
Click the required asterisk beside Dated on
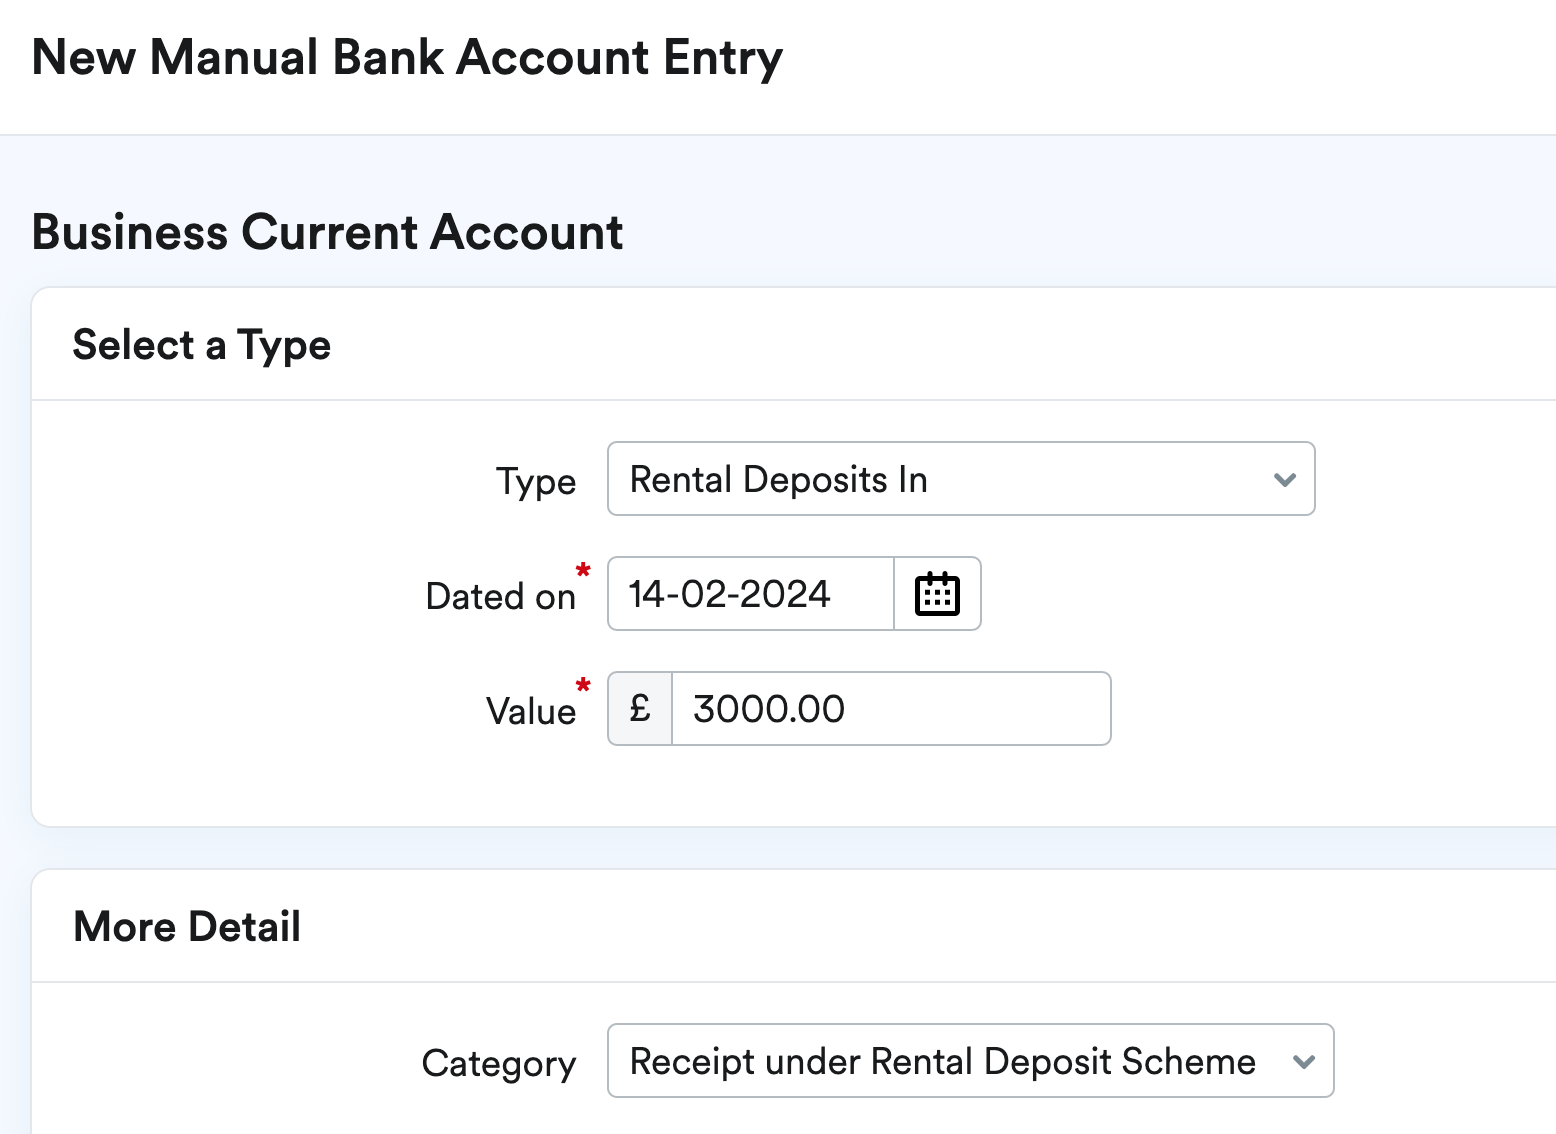pyautogui.click(x=583, y=571)
